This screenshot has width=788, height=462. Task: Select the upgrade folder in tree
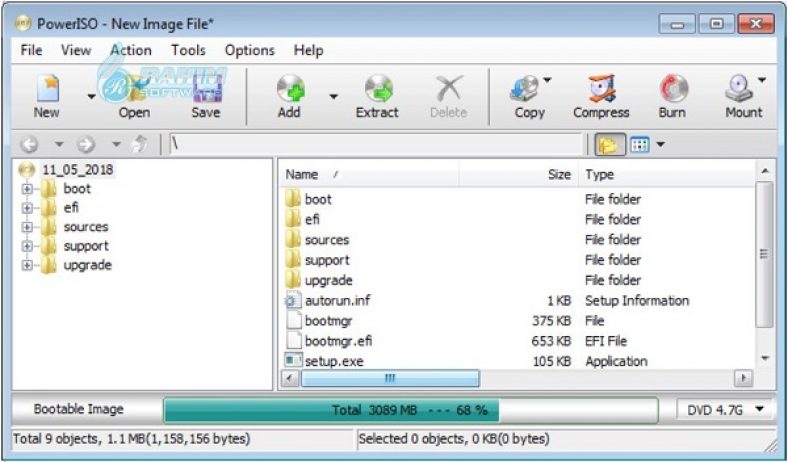[x=87, y=265]
